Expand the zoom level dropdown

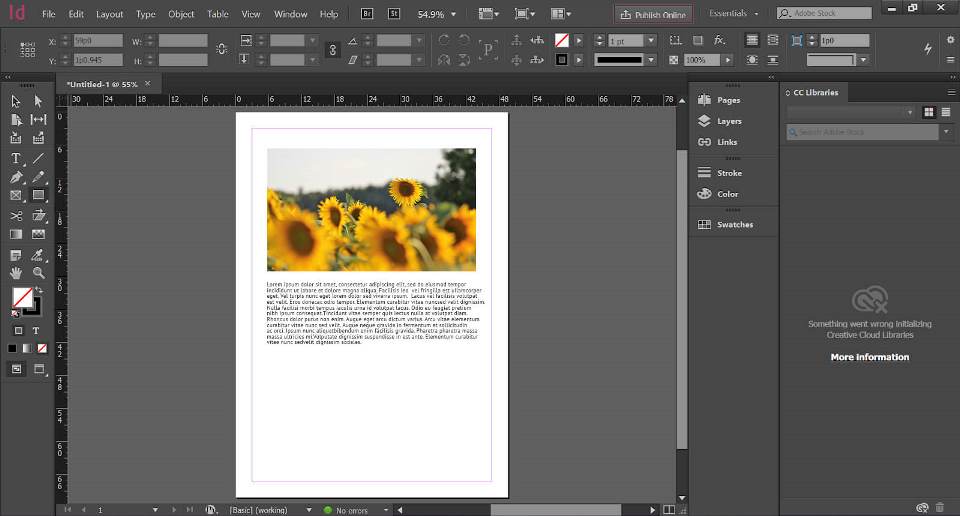(x=454, y=15)
